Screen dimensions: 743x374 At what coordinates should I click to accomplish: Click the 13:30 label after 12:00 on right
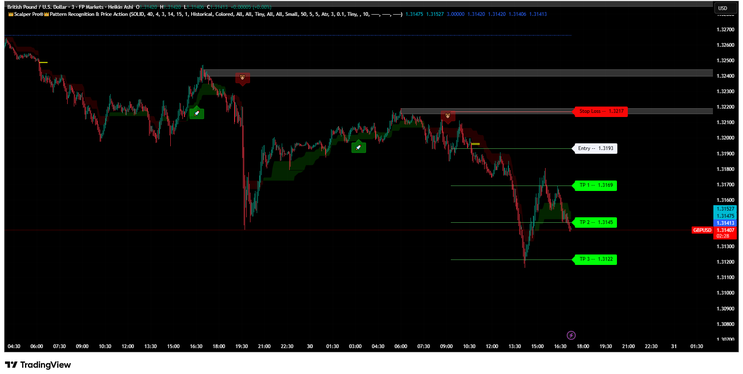tap(514, 347)
